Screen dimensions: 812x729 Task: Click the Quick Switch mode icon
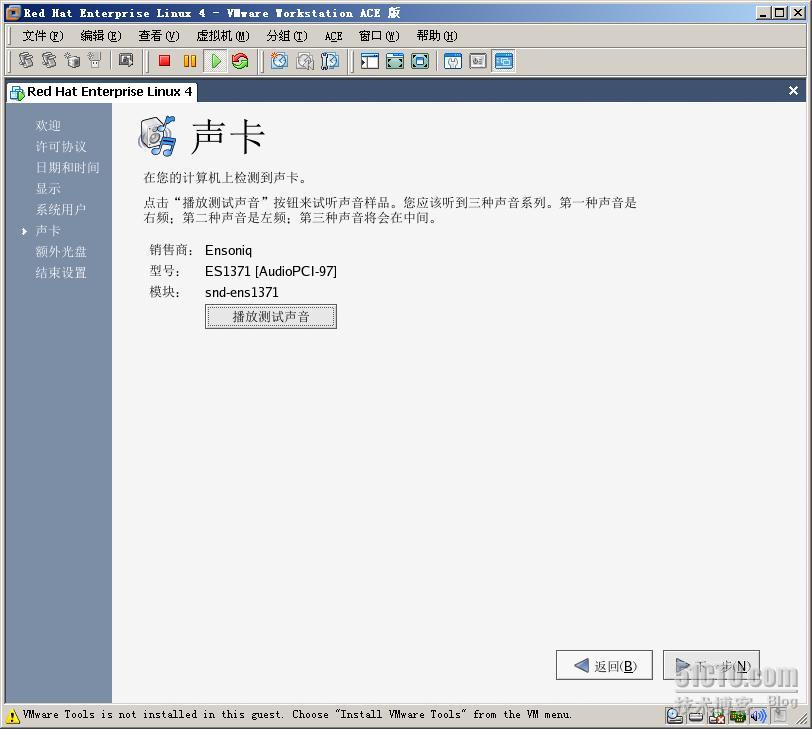coord(395,61)
